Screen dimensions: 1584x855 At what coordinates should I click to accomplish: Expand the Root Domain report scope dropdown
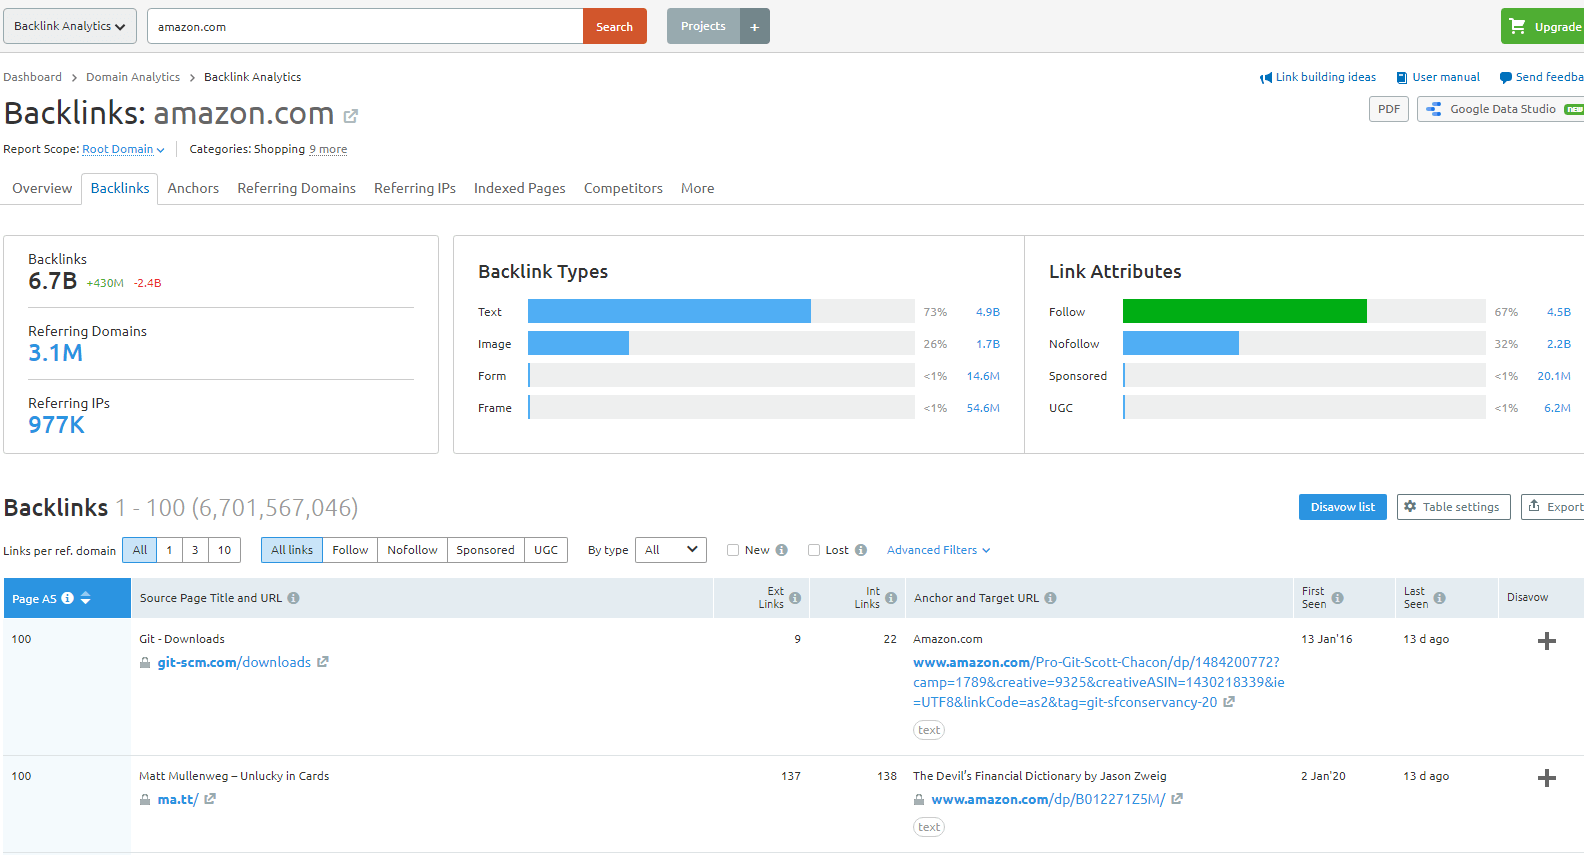pyautogui.click(x=123, y=149)
